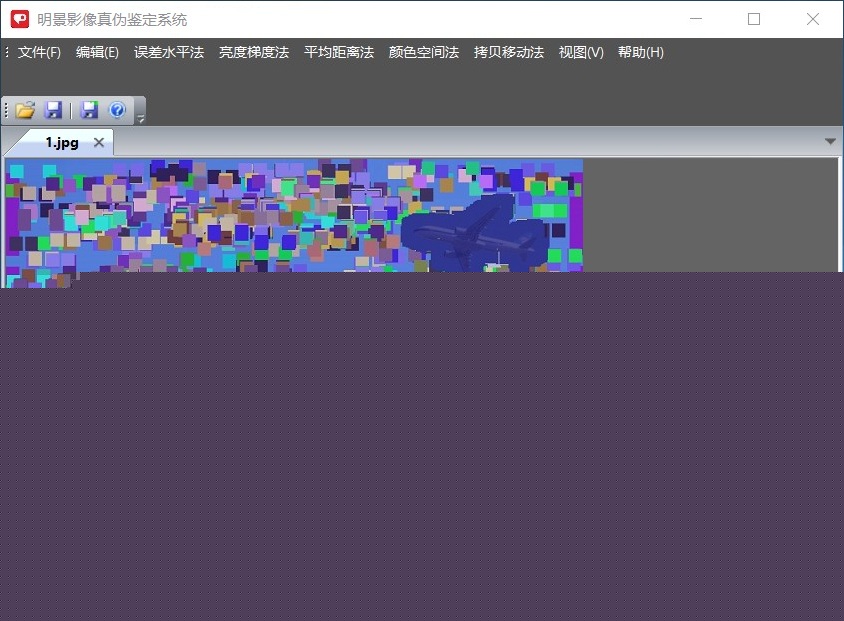
Task: Open the 误差水平法 menu
Action: (x=169, y=52)
